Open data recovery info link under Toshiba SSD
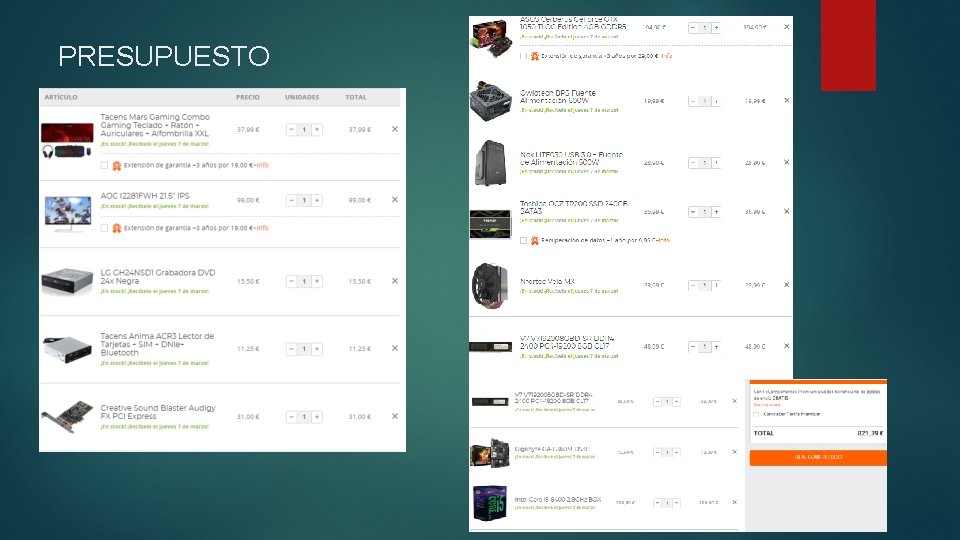The image size is (960, 540). pos(664,241)
